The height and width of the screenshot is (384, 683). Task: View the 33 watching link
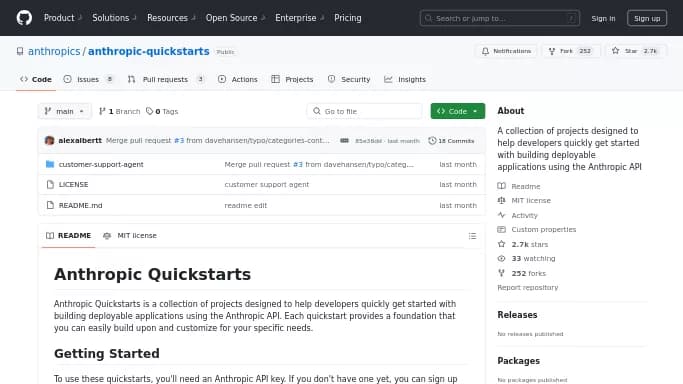(x=533, y=258)
